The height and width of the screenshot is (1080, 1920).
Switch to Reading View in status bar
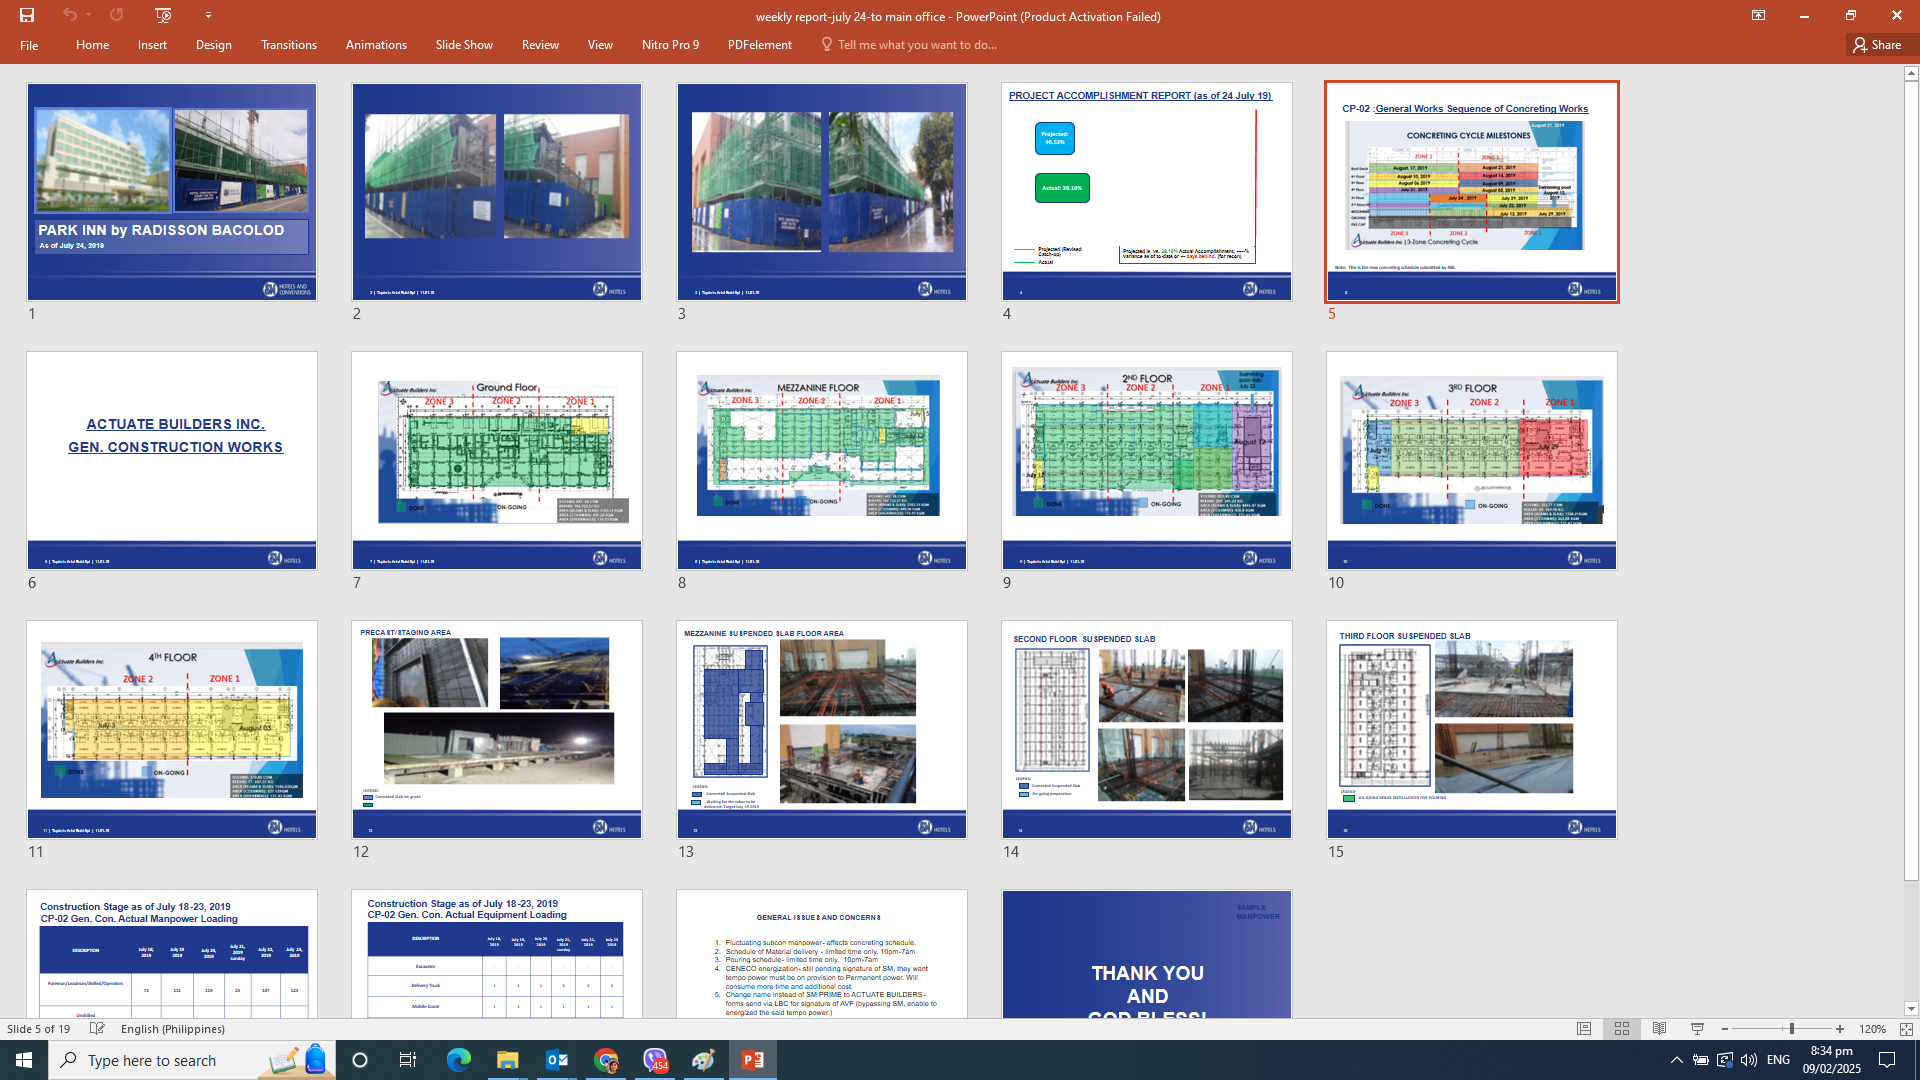pyautogui.click(x=1659, y=1029)
